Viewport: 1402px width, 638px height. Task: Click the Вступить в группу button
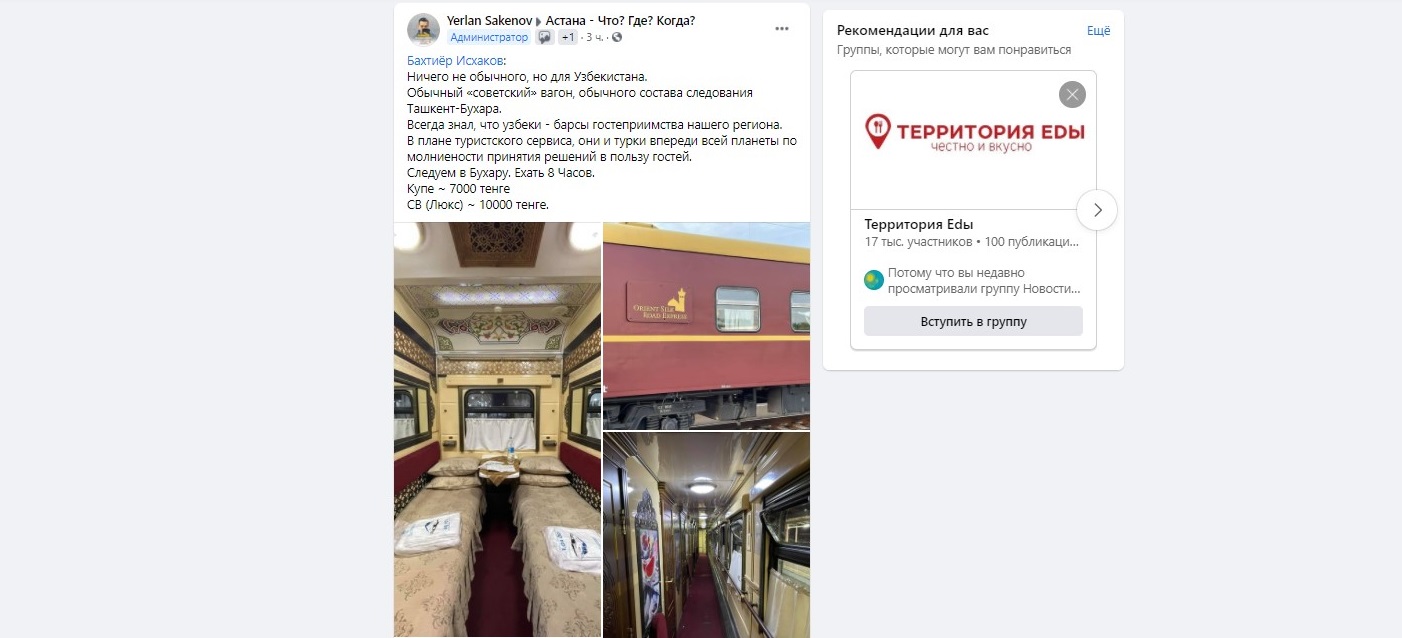click(x=973, y=321)
